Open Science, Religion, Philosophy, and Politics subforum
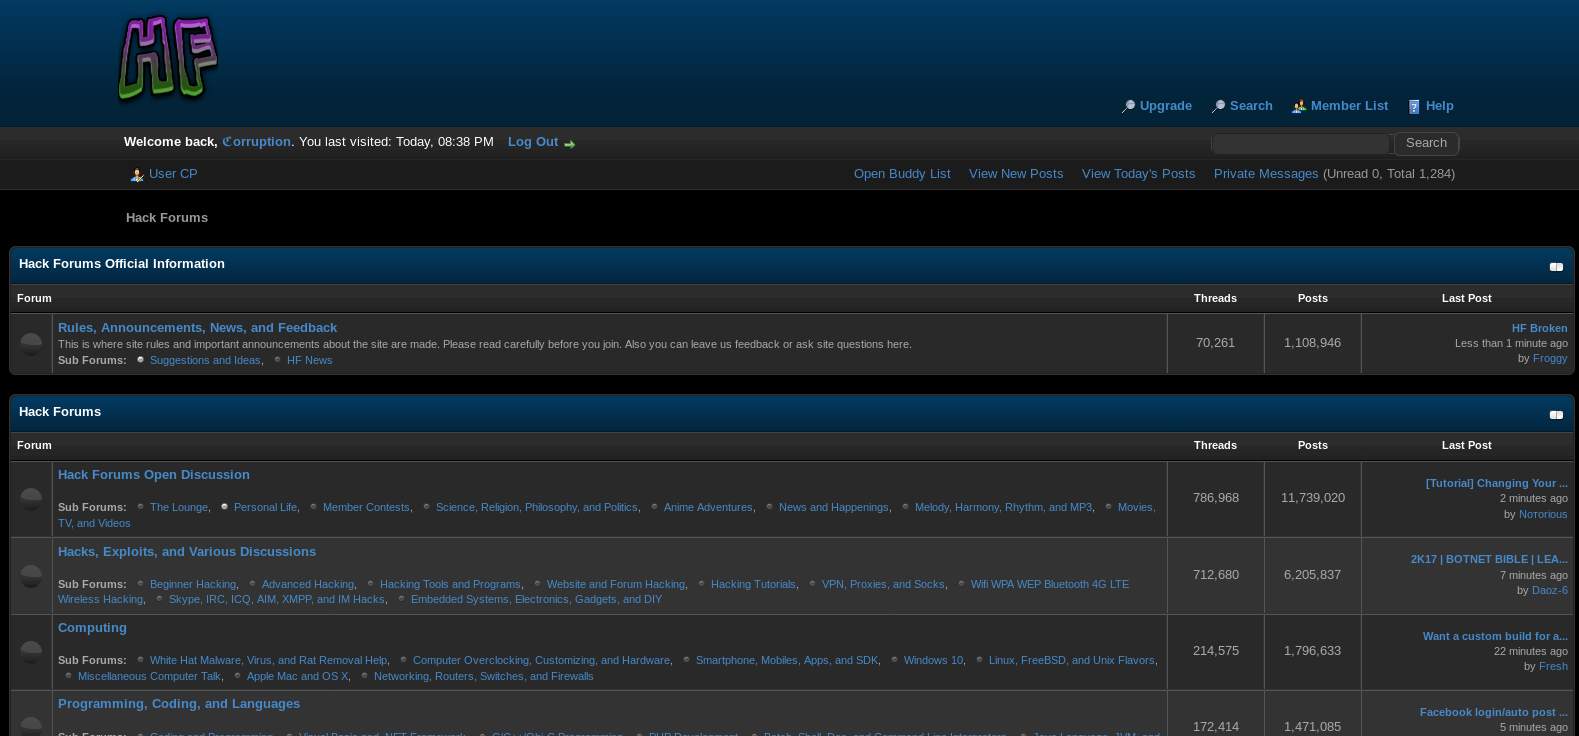The width and height of the screenshot is (1579, 736). tap(536, 507)
